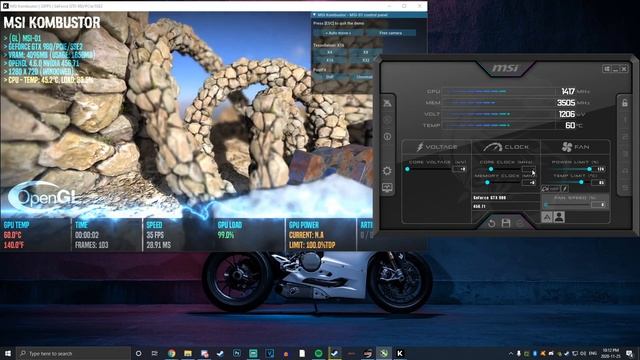Screen dimensions: 640x360
Task: Click the GeForce GTX 980 card name field
Action: (506, 198)
